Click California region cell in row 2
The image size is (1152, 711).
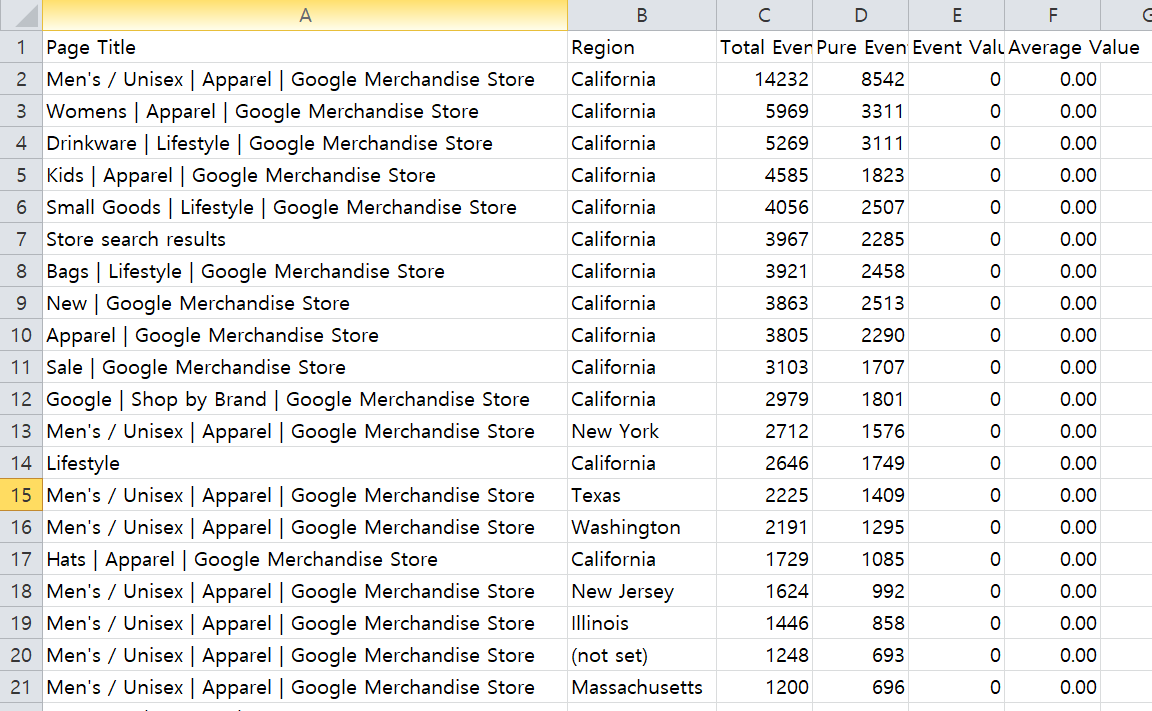641,79
